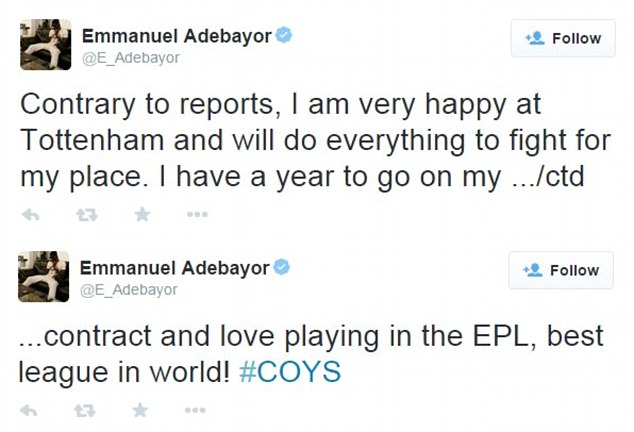The height and width of the screenshot is (432, 634).
Task: Click the verified badge in the top tweet
Action: [284, 36]
